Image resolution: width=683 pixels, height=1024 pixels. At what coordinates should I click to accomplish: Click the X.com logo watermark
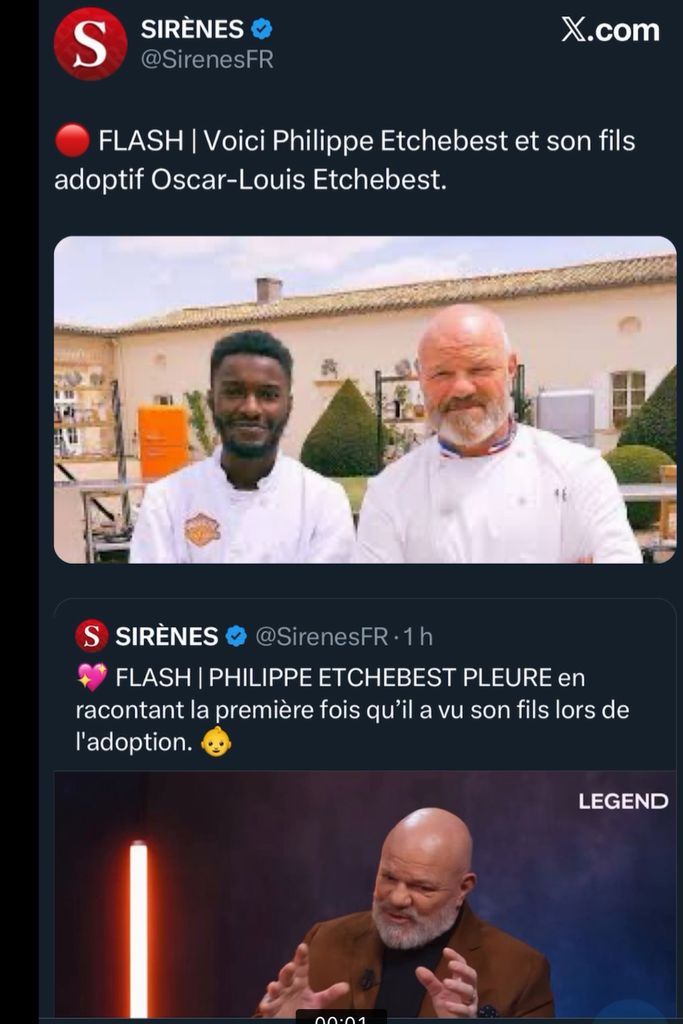tap(610, 30)
